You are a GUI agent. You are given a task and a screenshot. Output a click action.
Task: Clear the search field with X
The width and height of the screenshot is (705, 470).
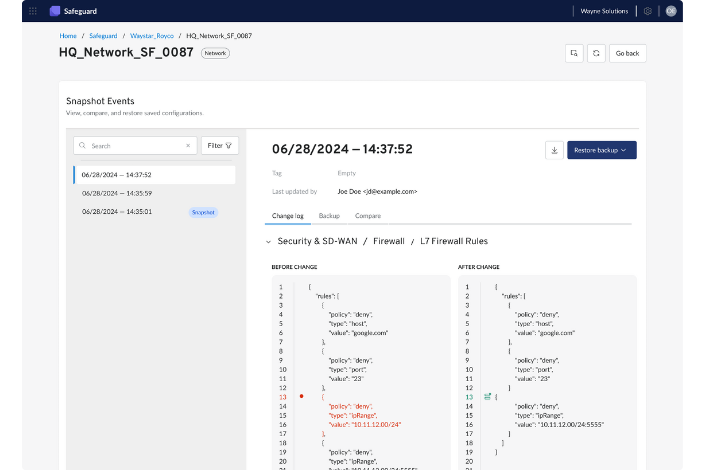point(188,146)
